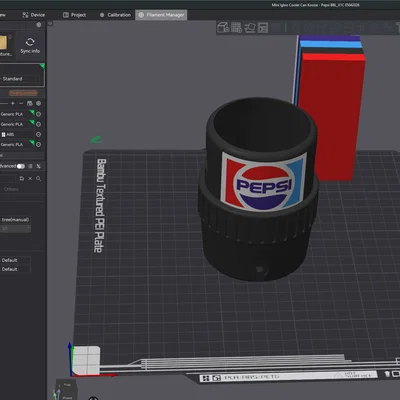Click the Add object cube icon
Screen dimensions: 400x400
coord(223,28)
